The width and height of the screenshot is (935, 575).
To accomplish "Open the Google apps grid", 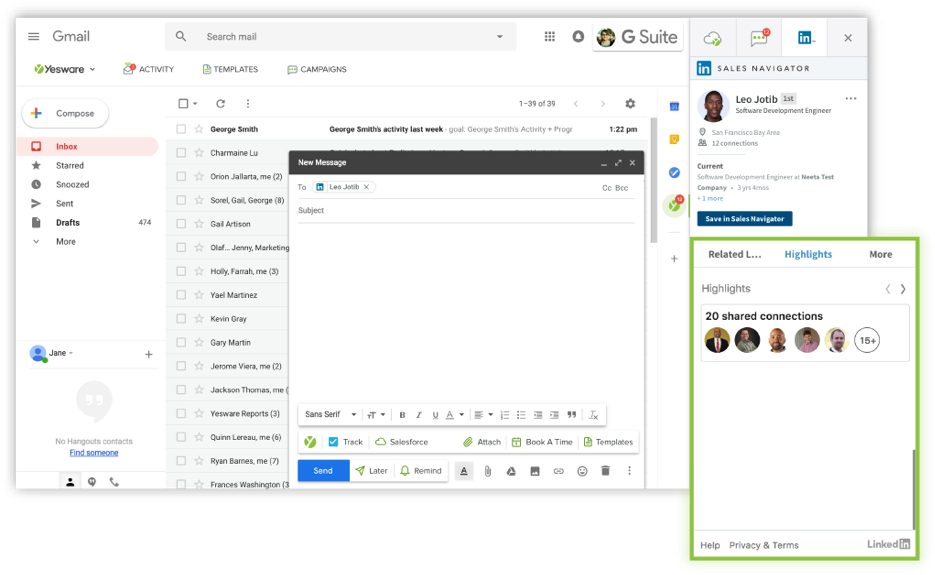I will pyautogui.click(x=549, y=37).
